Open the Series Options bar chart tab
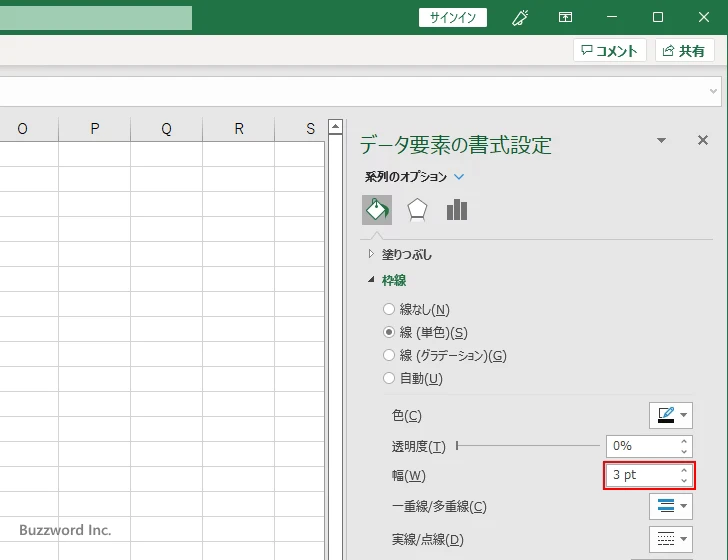The width and height of the screenshot is (728, 560). pyautogui.click(x=457, y=209)
